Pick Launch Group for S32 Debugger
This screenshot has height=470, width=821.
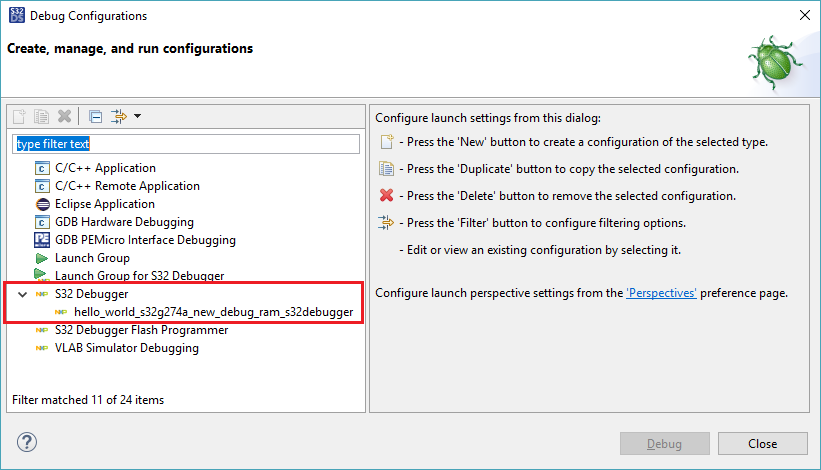coord(139,276)
